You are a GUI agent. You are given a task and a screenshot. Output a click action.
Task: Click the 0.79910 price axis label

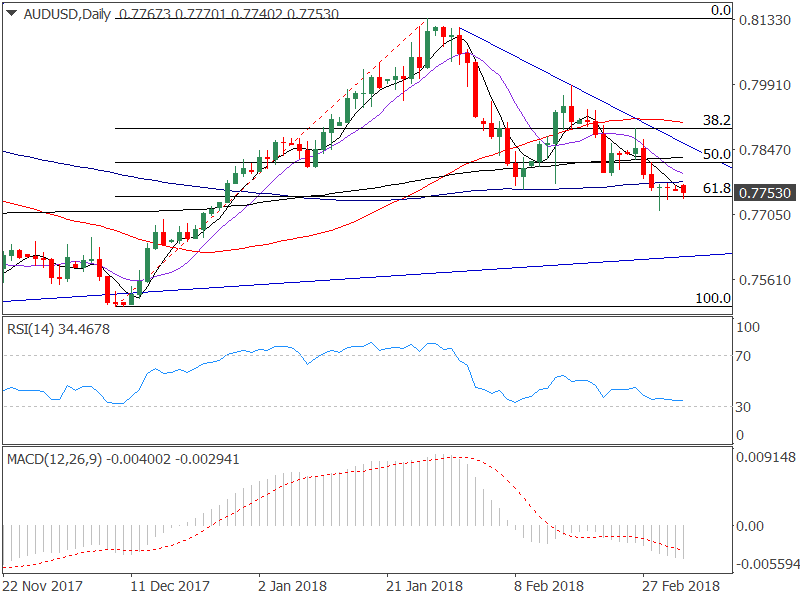[x=765, y=85]
